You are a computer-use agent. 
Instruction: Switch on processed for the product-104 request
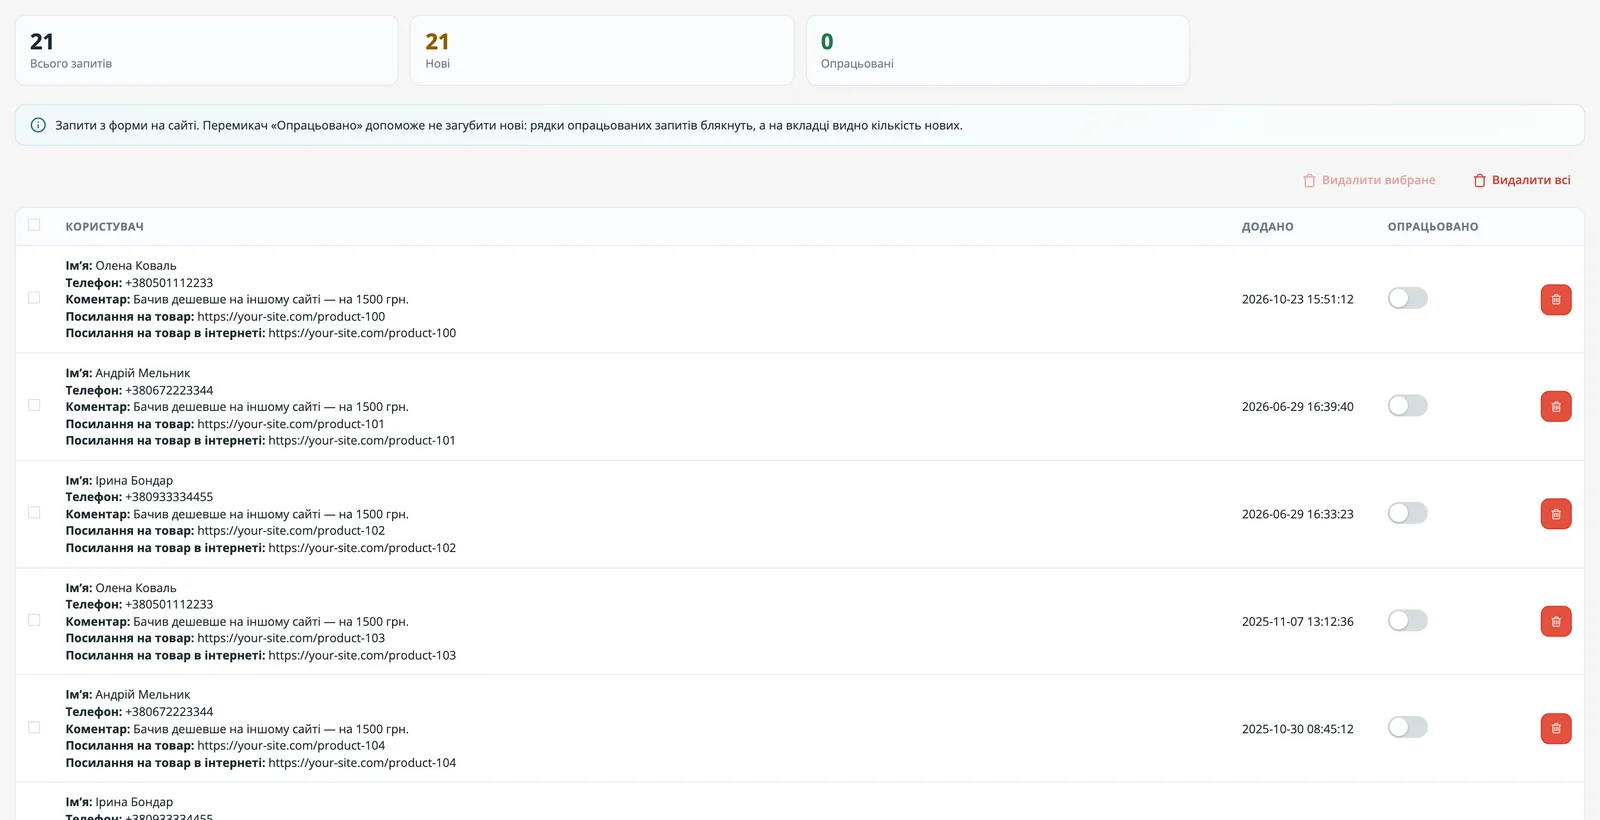(x=1407, y=727)
